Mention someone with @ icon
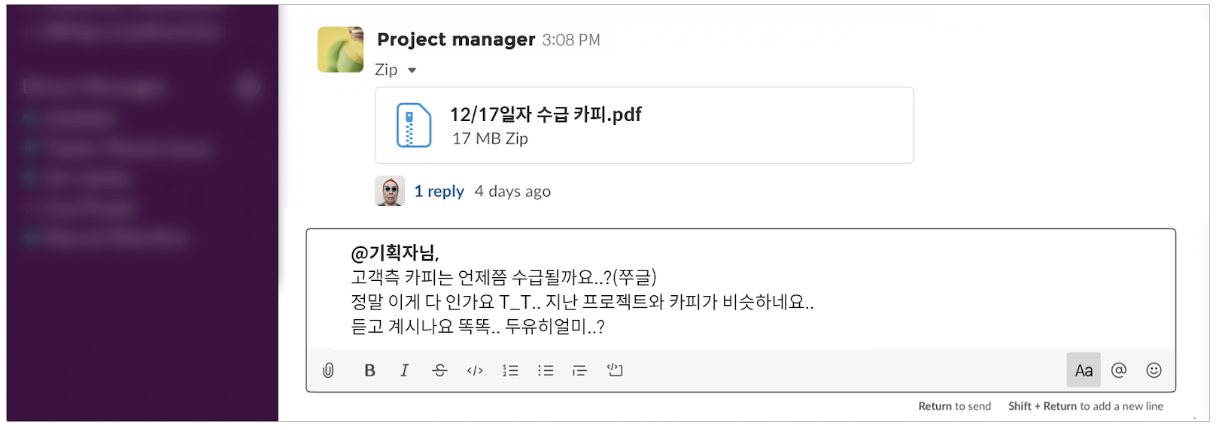The width and height of the screenshot is (1220, 430). pyautogui.click(x=1119, y=370)
